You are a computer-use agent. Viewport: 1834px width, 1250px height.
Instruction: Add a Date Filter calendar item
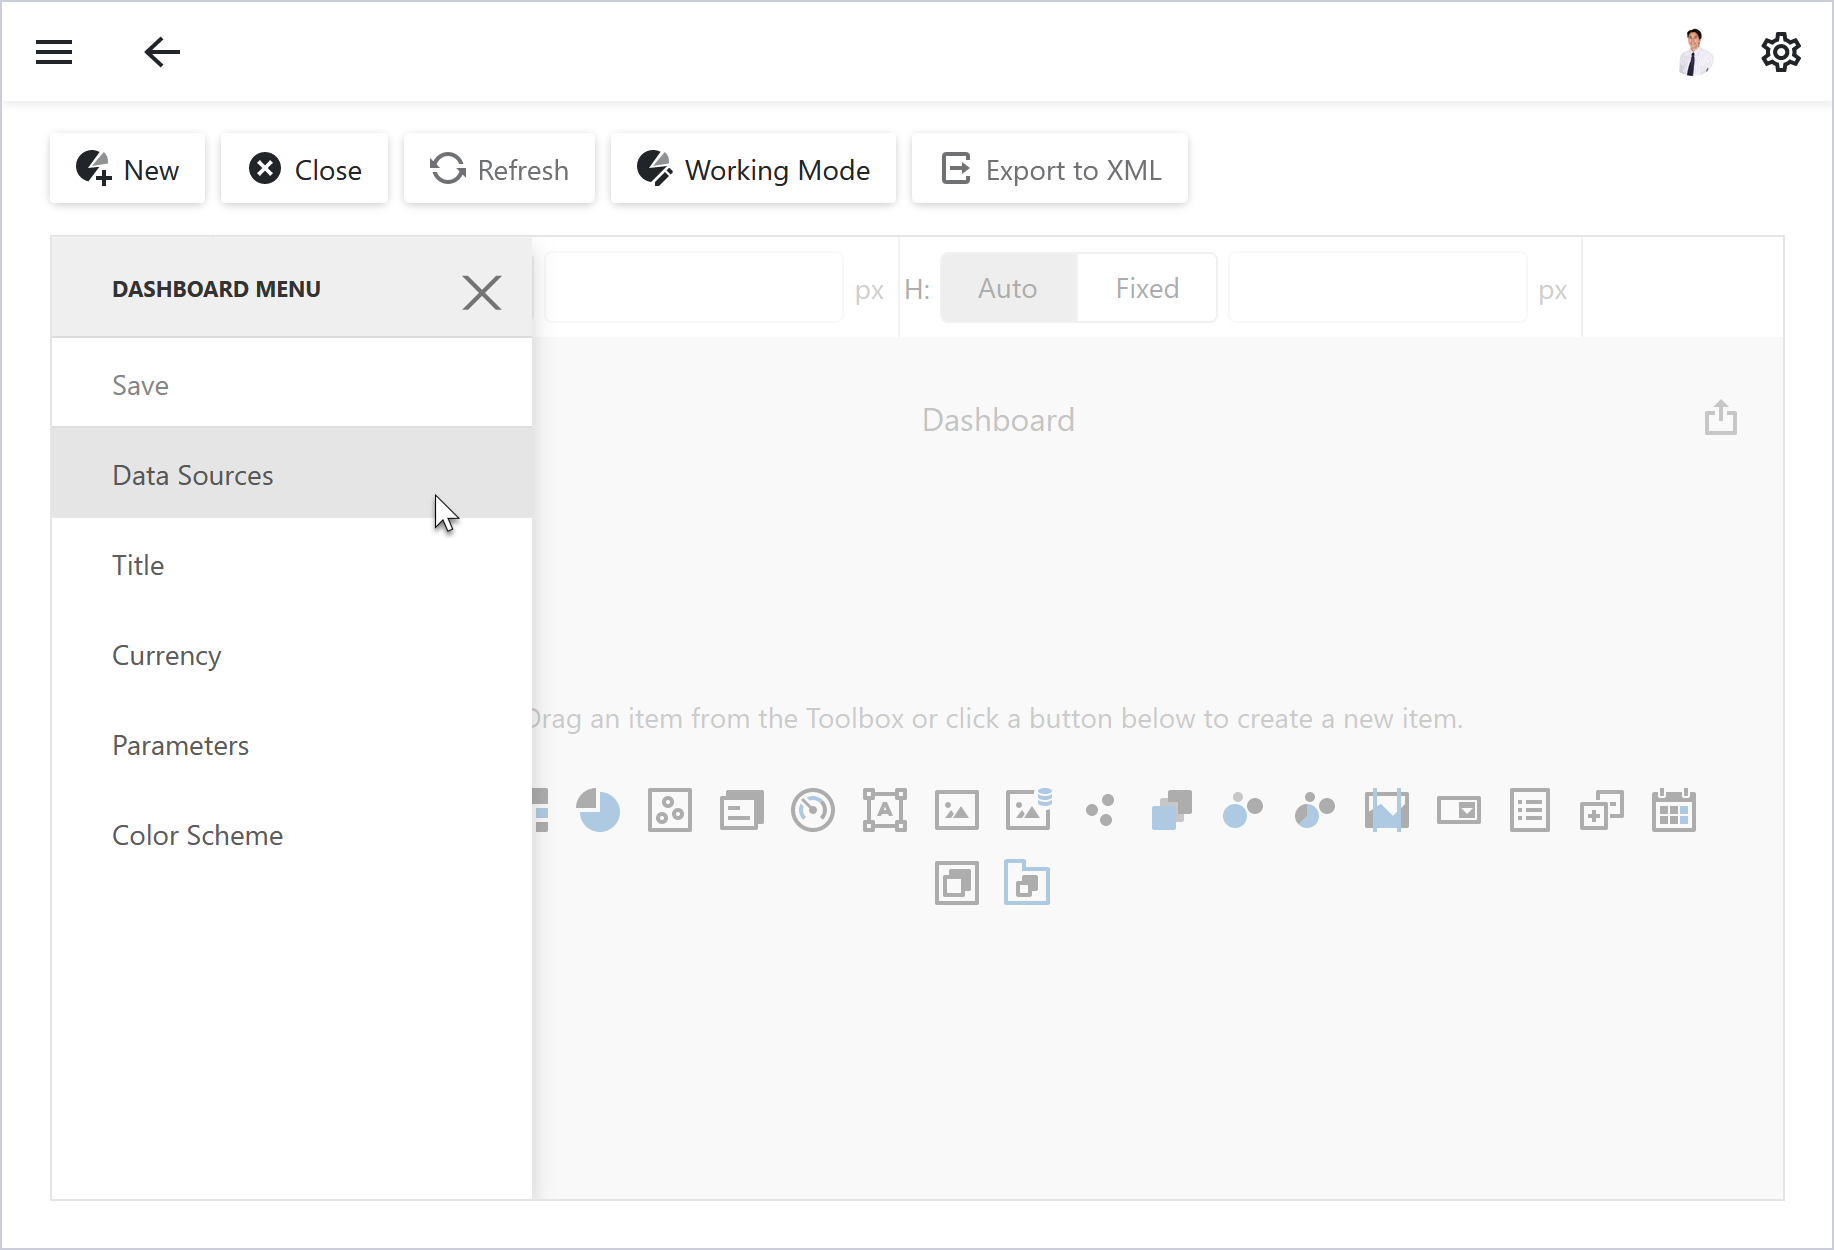(x=1674, y=810)
